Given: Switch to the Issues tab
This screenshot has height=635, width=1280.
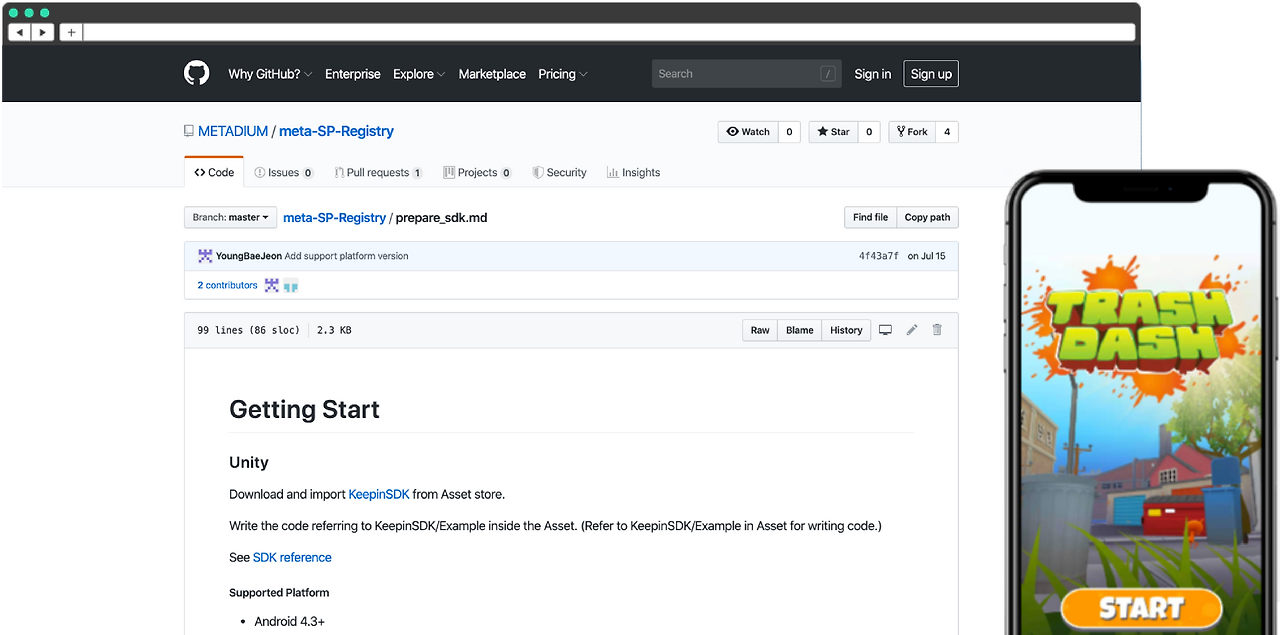Looking at the screenshot, I should [284, 172].
